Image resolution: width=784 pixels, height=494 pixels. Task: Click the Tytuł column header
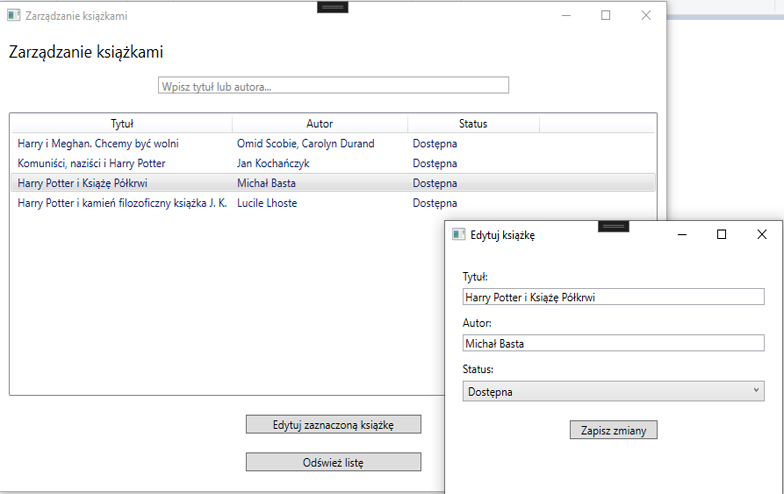pos(122,124)
